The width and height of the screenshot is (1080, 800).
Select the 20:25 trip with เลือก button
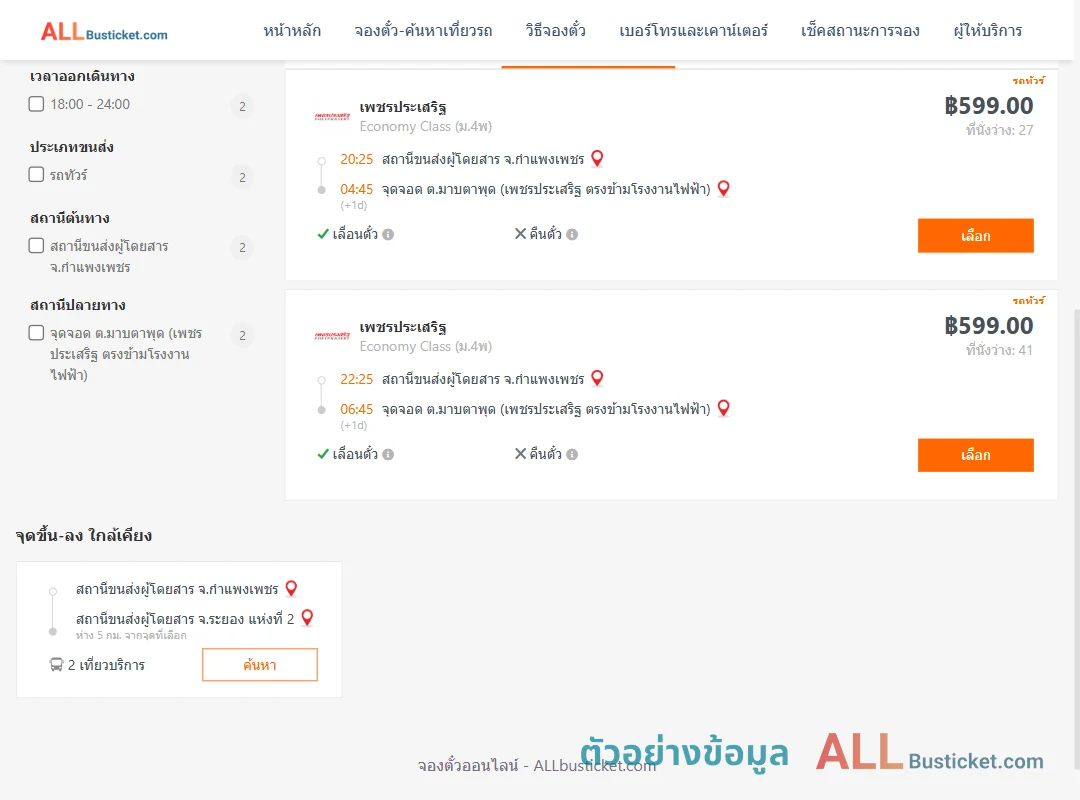click(x=975, y=236)
